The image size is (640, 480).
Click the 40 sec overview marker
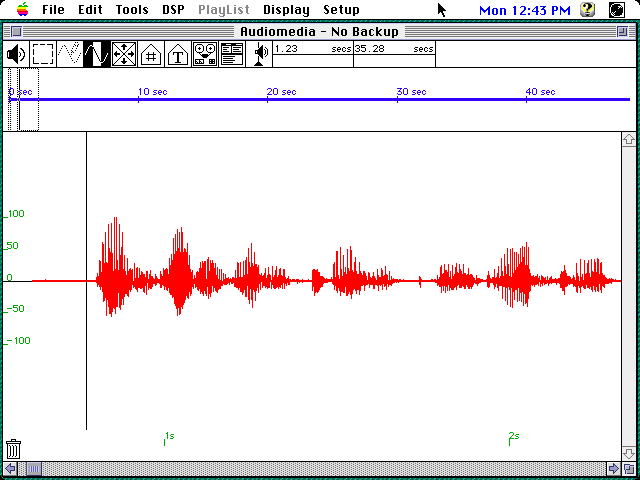(540, 92)
